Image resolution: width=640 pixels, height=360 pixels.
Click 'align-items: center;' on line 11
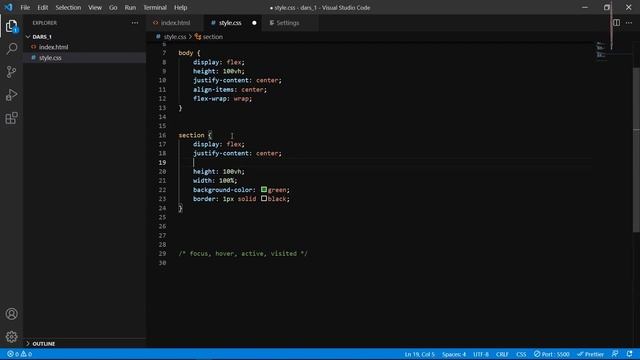(230, 89)
